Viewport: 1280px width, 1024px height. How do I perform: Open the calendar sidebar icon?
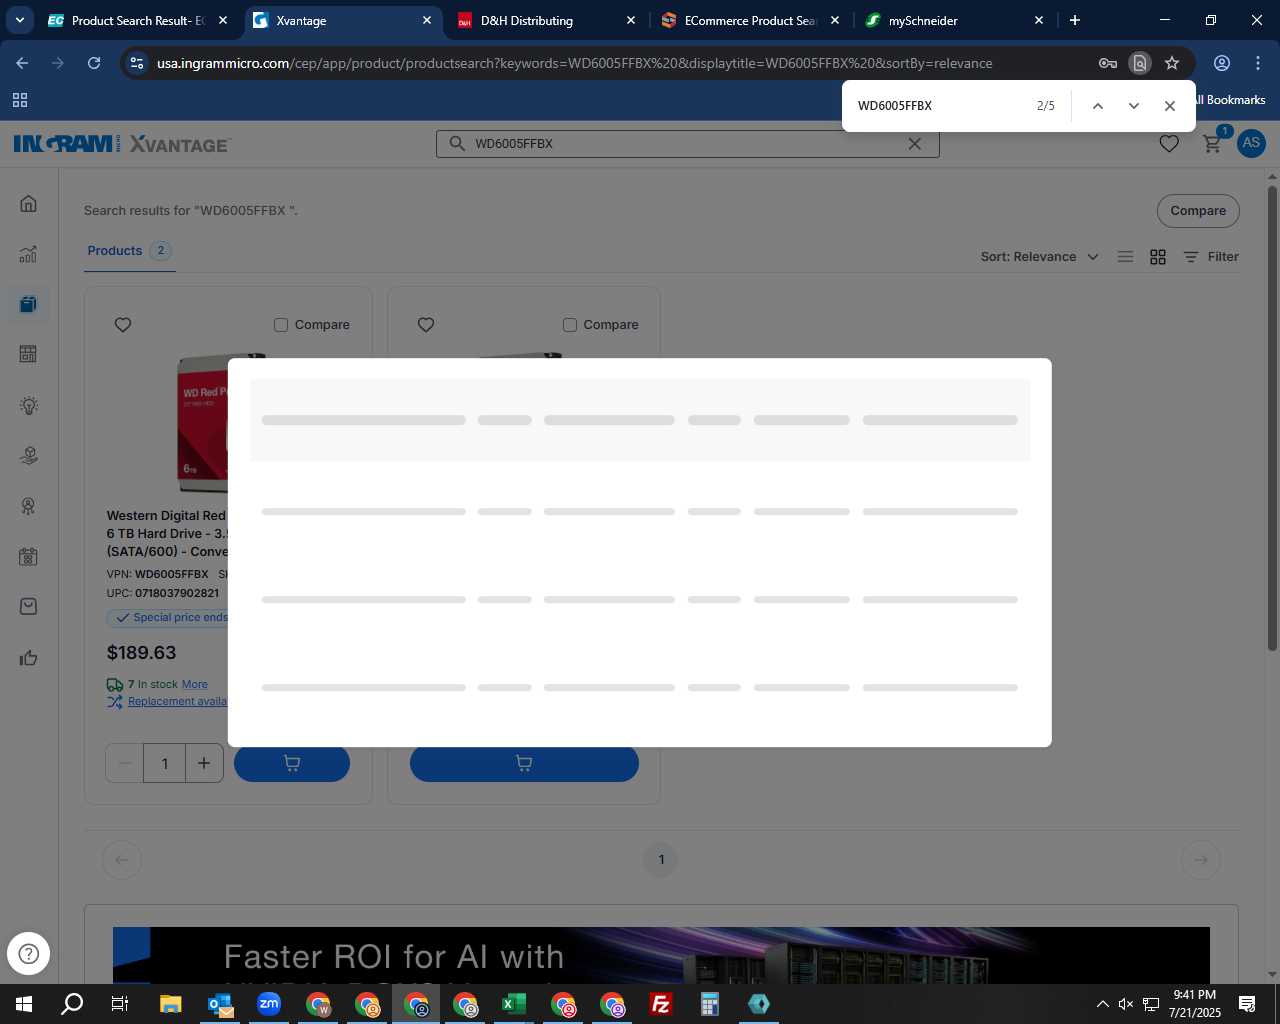[28, 557]
